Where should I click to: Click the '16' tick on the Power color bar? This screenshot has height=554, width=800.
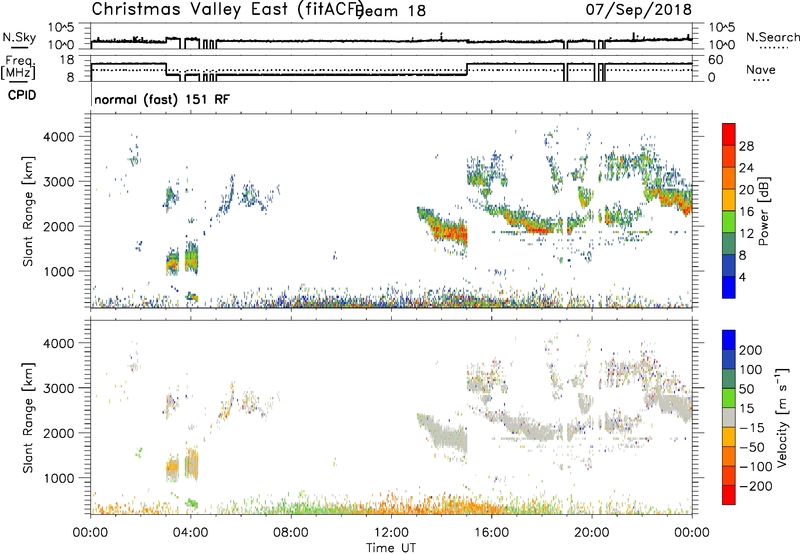746,212
